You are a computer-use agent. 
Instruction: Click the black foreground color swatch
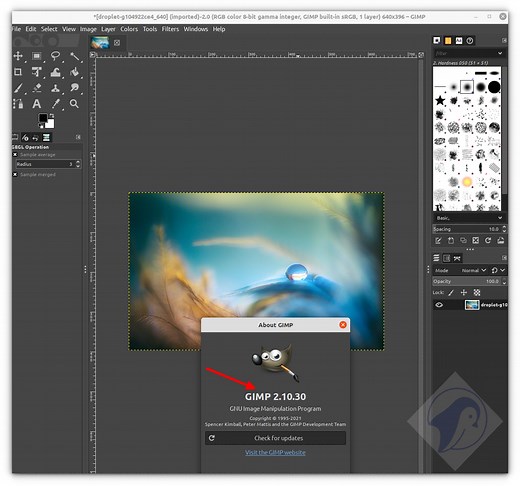click(43, 118)
